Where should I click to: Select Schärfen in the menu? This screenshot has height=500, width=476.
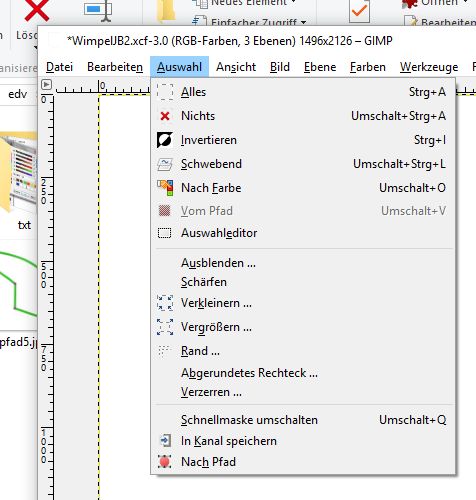(303, 282)
